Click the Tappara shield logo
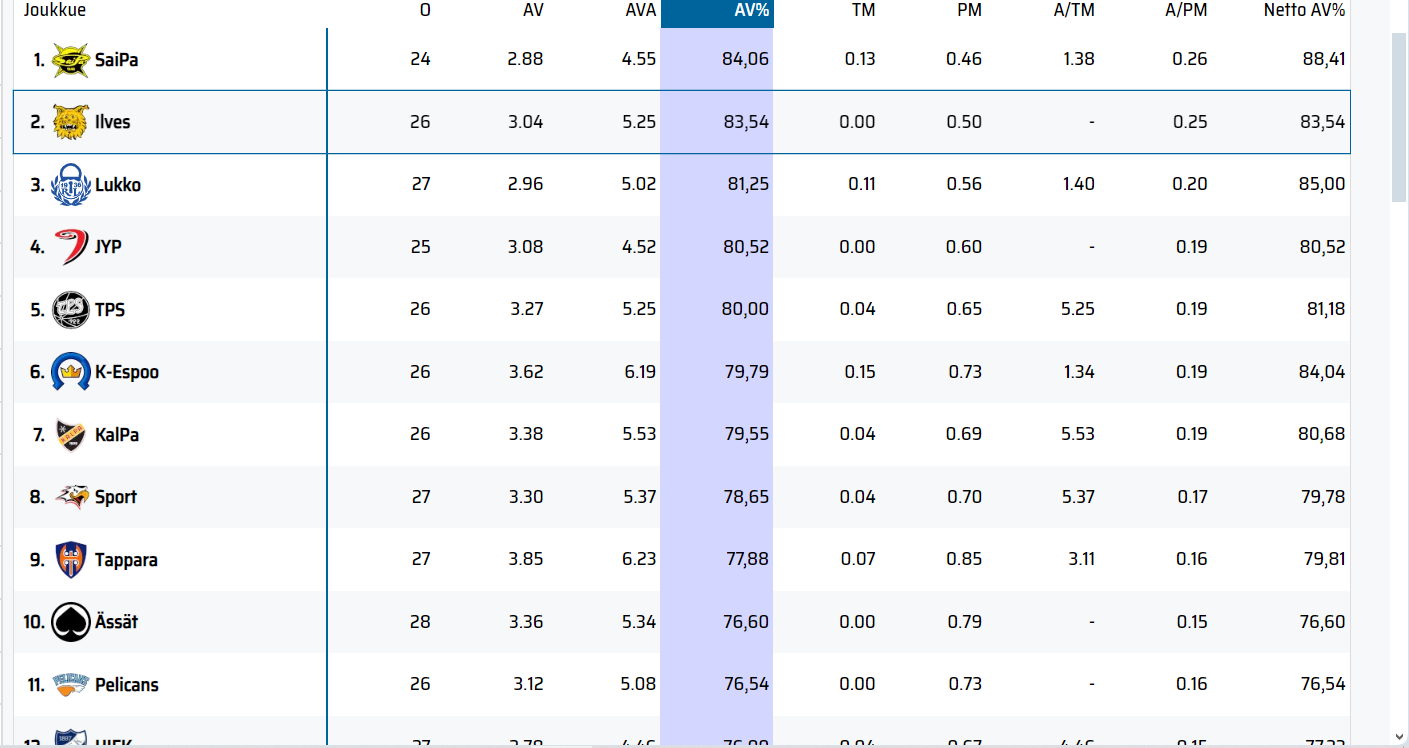Image resolution: width=1409 pixels, height=748 pixels. [x=70, y=560]
